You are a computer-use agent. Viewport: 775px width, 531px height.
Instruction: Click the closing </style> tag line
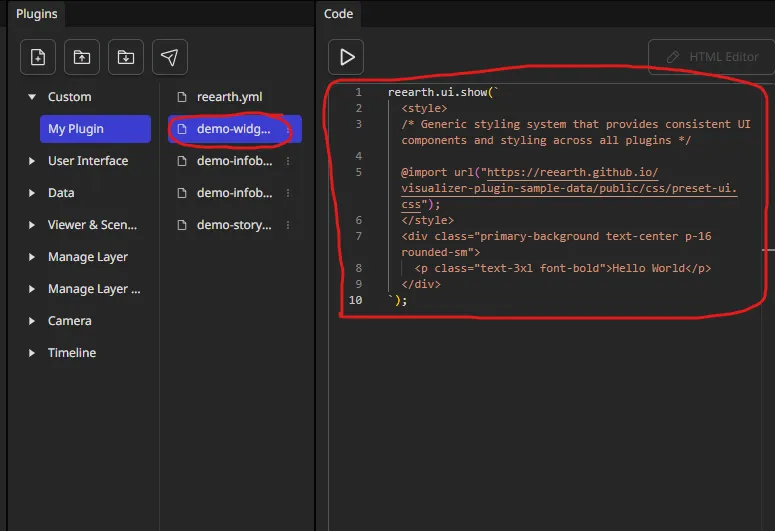coord(428,221)
